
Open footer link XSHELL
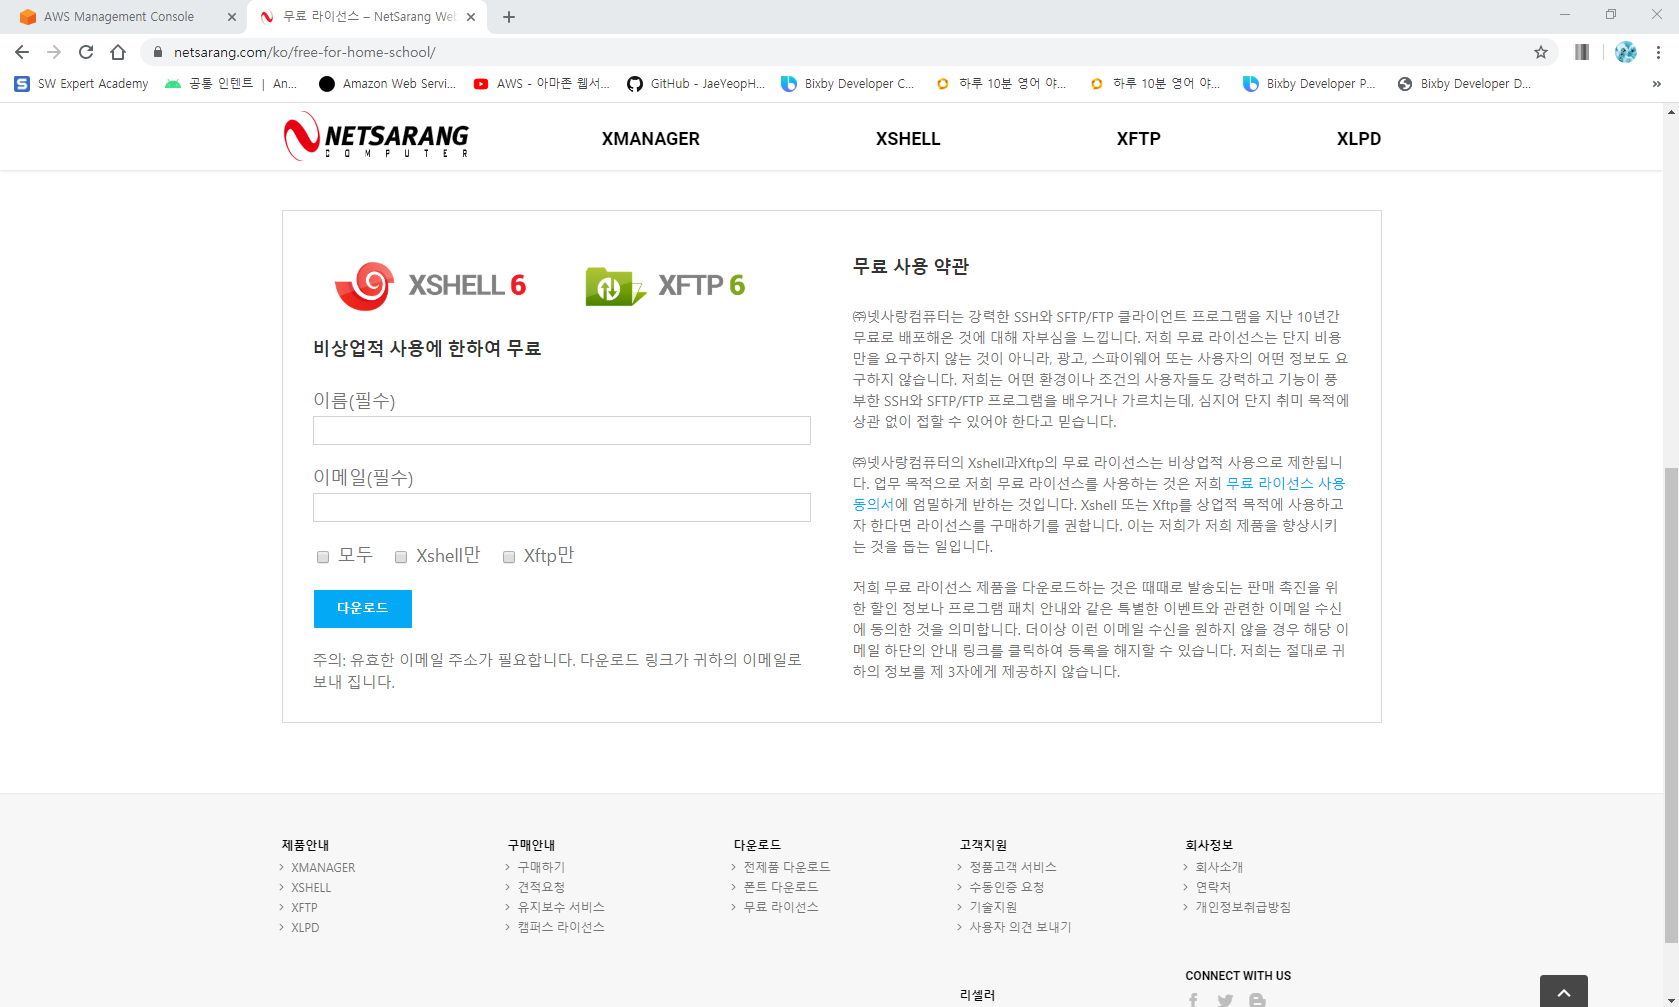(311, 887)
